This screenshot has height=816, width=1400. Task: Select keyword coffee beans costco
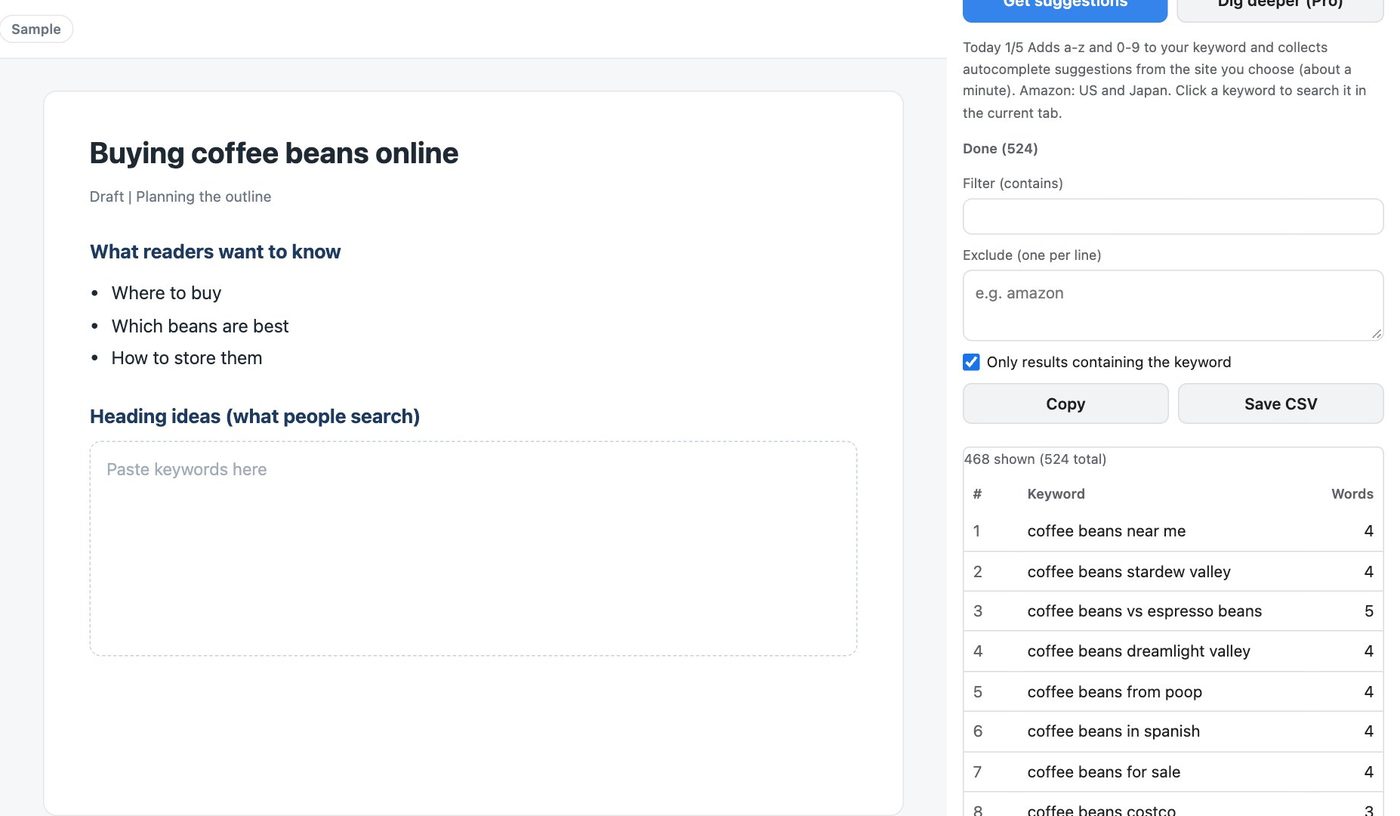pyautogui.click(x=1101, y=809)
